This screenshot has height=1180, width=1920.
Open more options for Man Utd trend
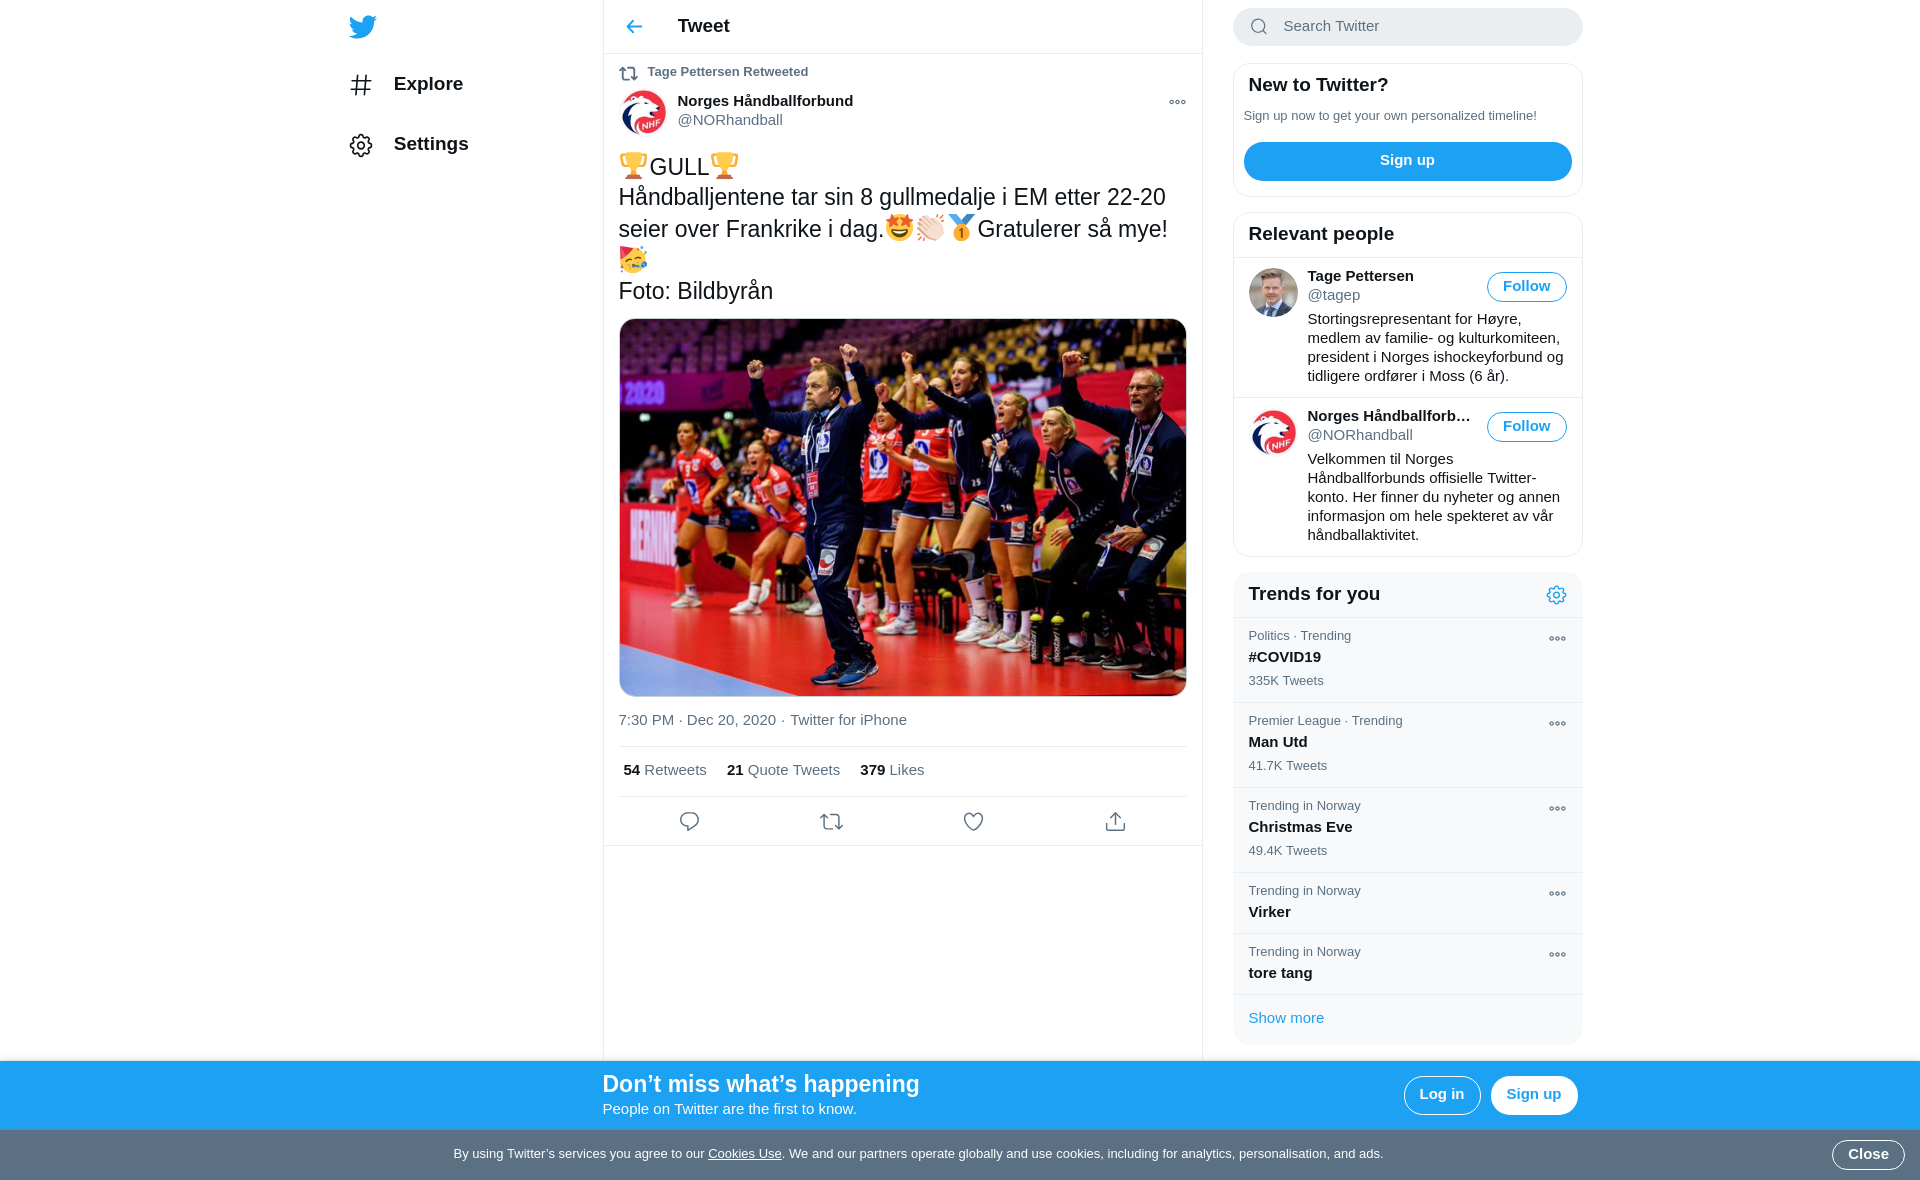1557,724
